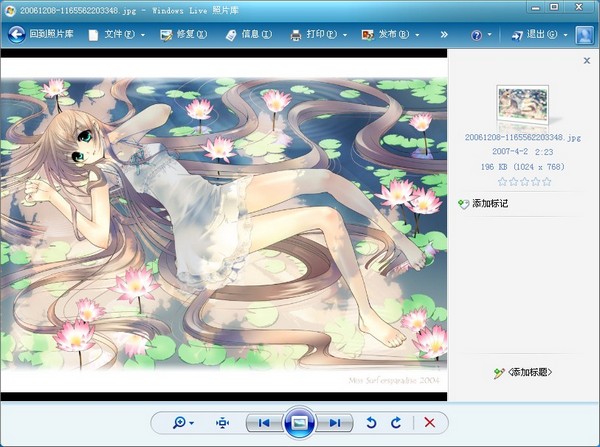The height and width of the screenshot is (447, 600).
Task: Open the help question mark menu
Action: [x=480, y=34]
